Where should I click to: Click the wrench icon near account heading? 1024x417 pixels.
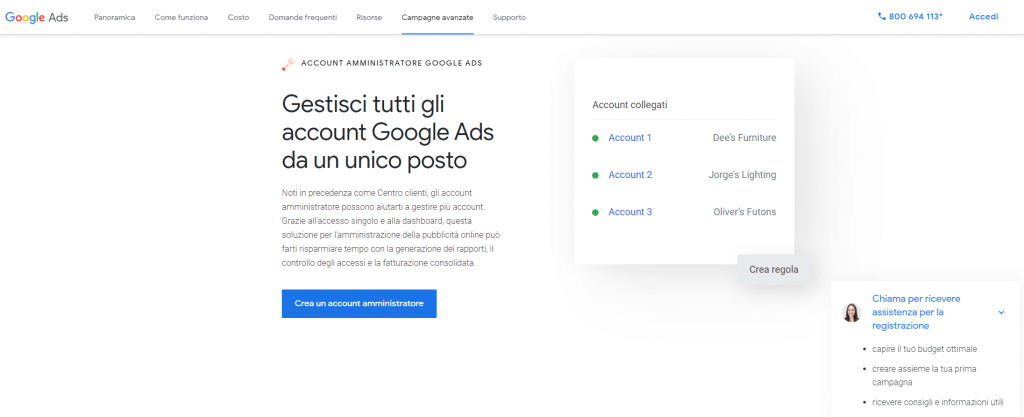point(288,64)
